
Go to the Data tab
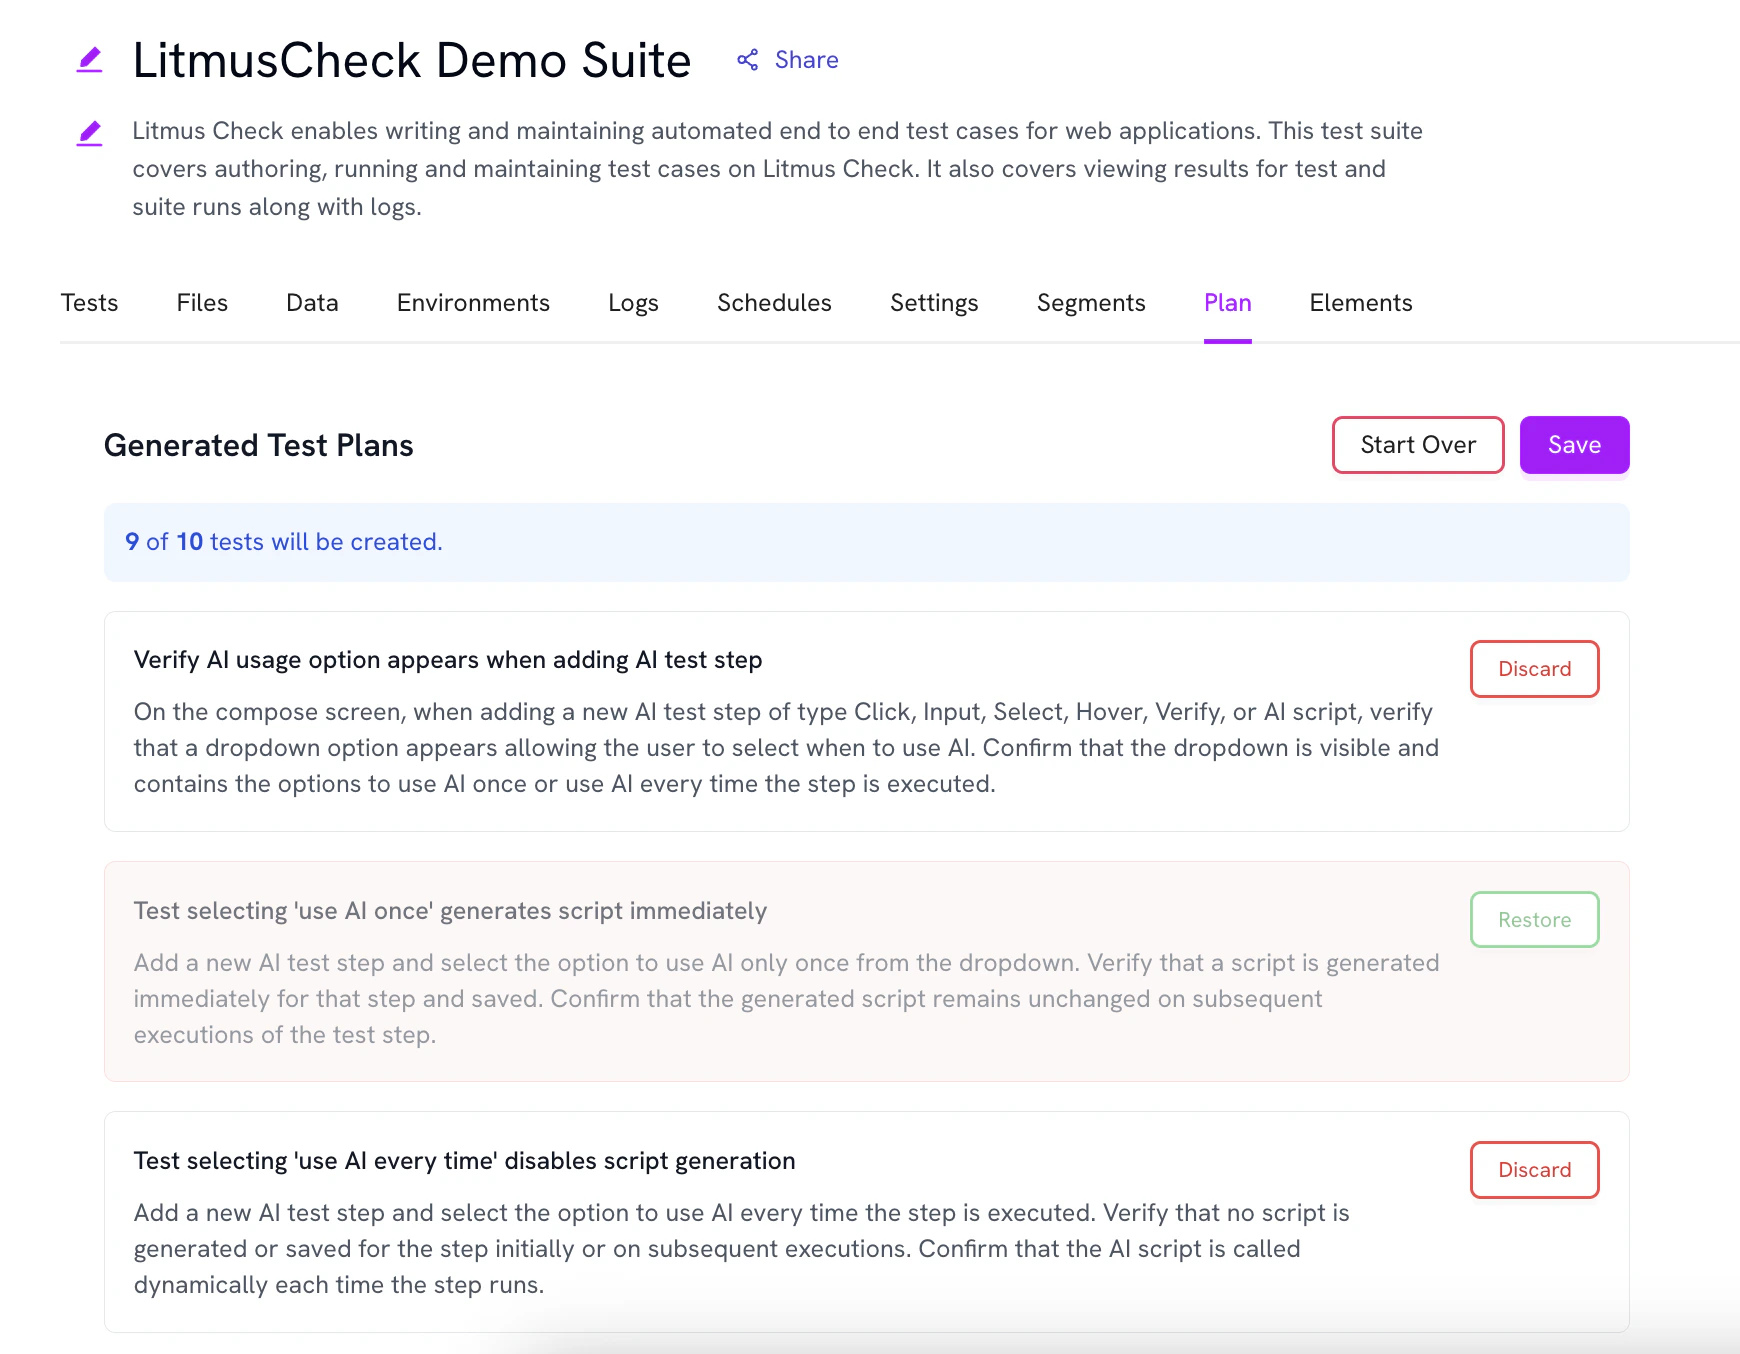[312, 303]
